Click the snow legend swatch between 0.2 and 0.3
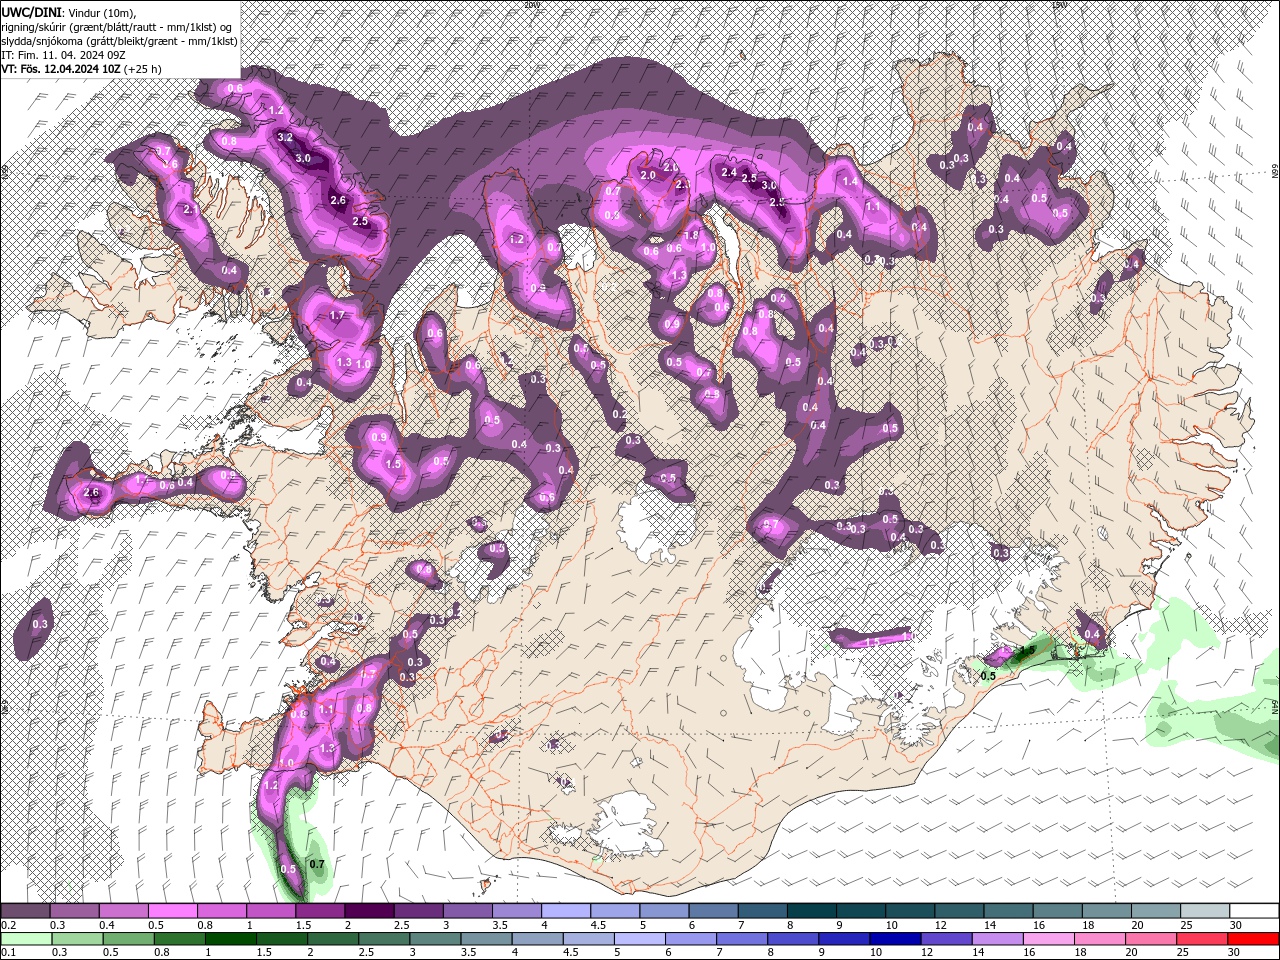Image resolution: width=1280 pixels, height=960 pixels. click(25, 911)
